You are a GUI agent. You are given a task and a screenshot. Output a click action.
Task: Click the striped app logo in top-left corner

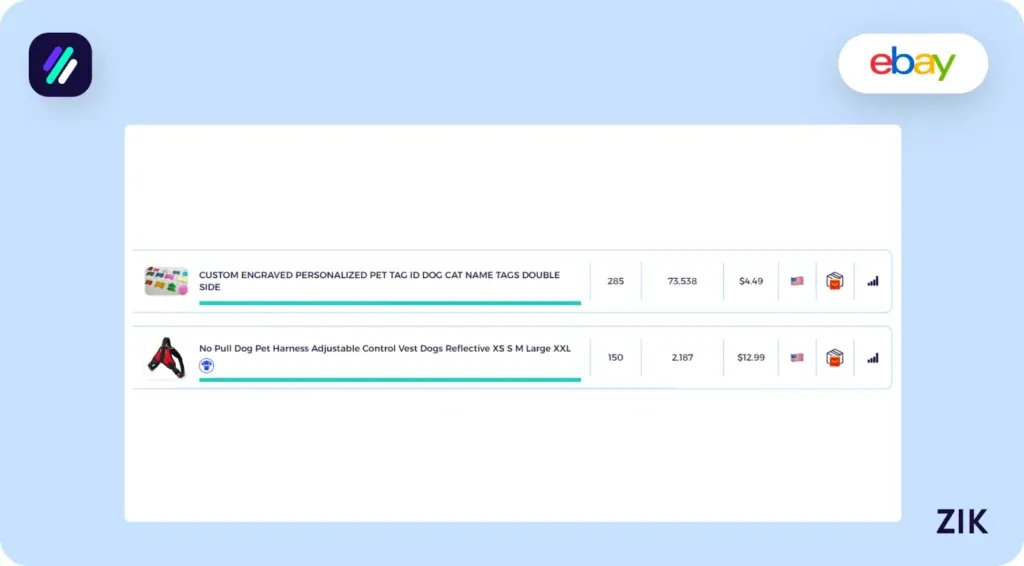pos(60,65)
